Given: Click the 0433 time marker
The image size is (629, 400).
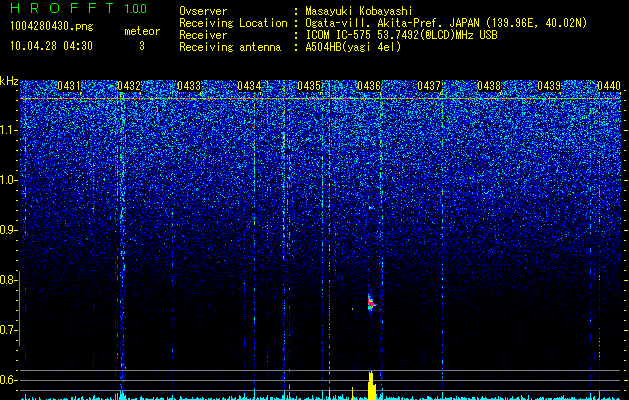Looking at the screenshot, I should tap(189, 86).
